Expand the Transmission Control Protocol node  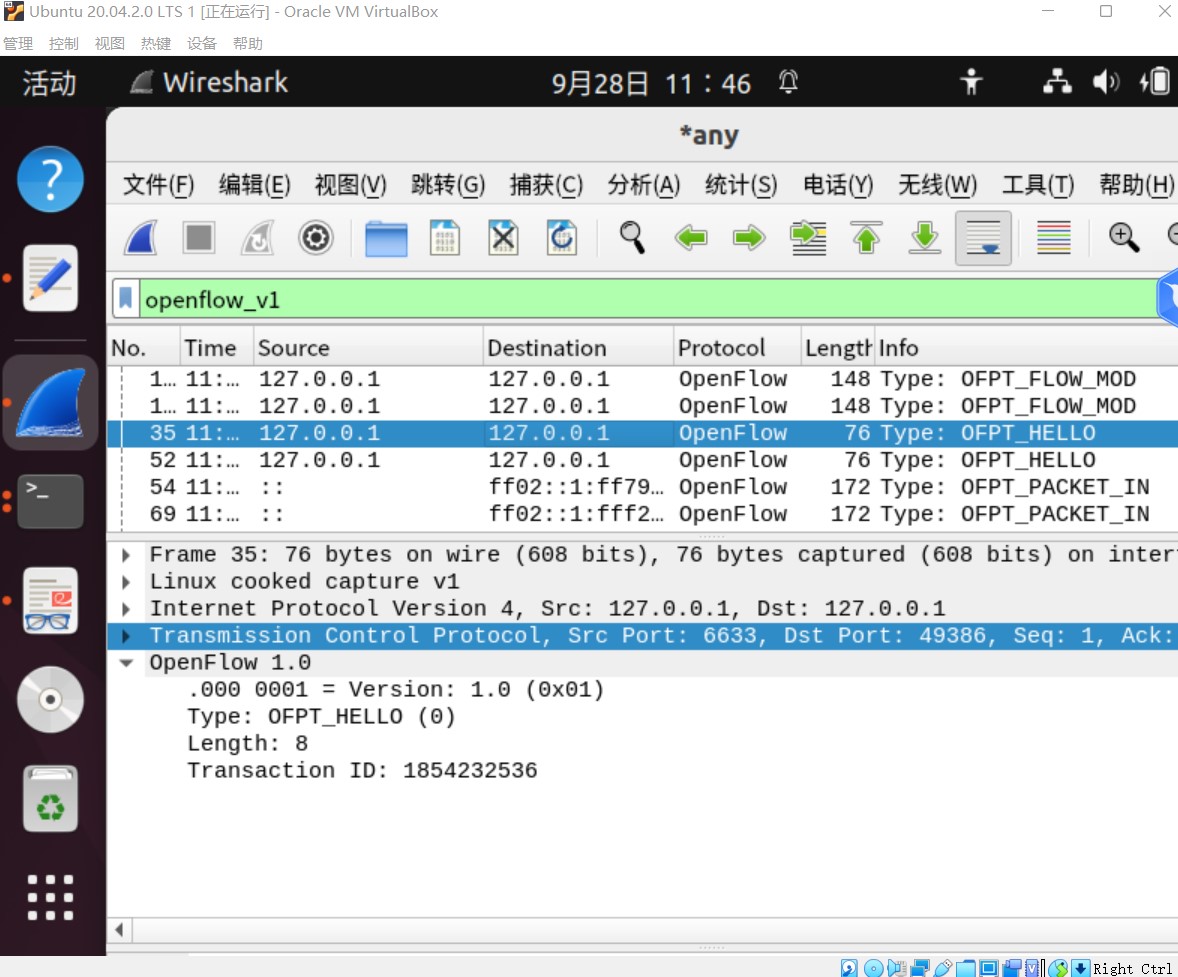[x=126, y=635]
